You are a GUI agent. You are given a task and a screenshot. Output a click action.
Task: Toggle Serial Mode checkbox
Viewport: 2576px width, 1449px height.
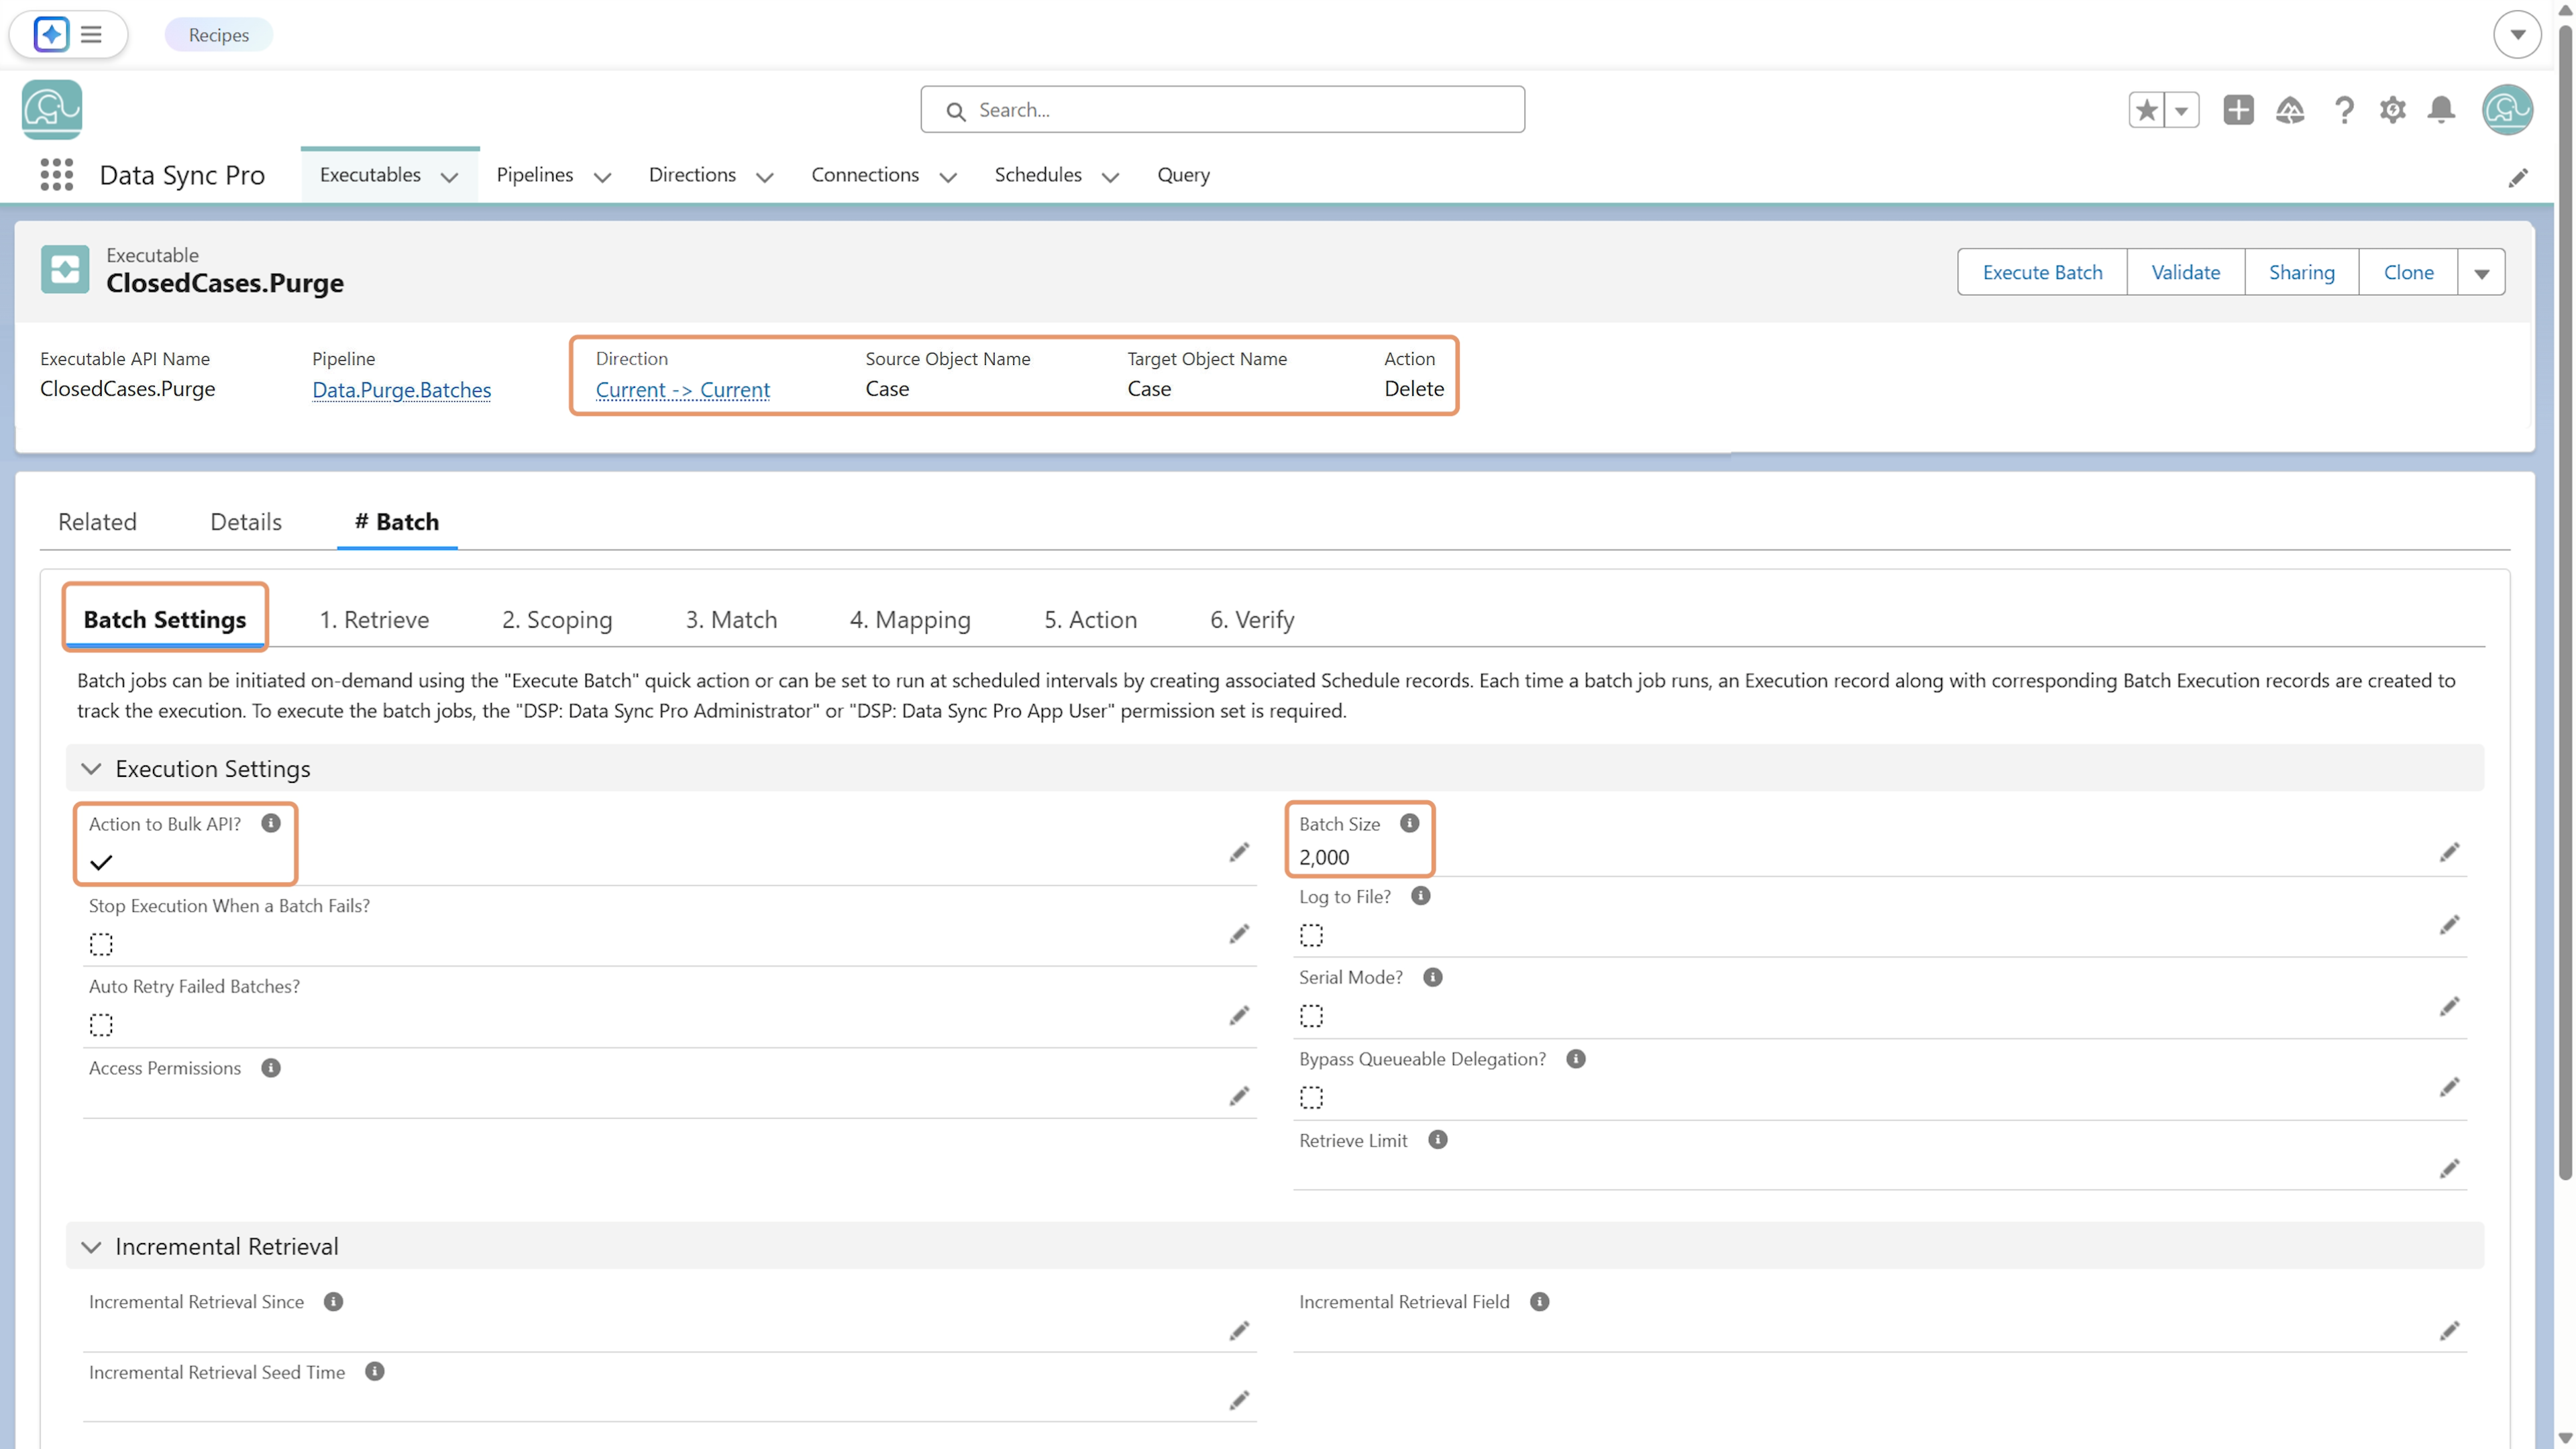[x=1311, y=1016]
